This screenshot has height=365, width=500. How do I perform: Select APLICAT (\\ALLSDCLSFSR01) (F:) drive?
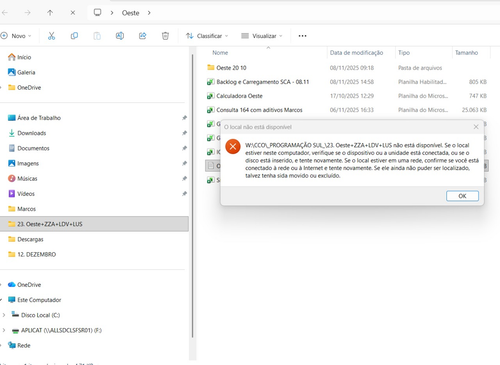tap(57, 330)
